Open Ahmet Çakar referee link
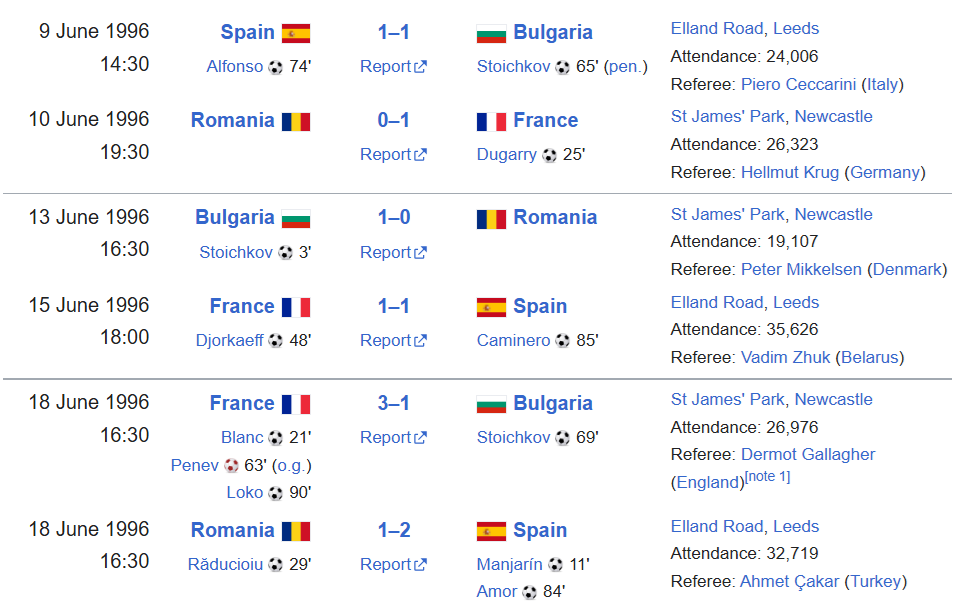The width and height of the screenshot is (957, 612). (x=789, y=581)
